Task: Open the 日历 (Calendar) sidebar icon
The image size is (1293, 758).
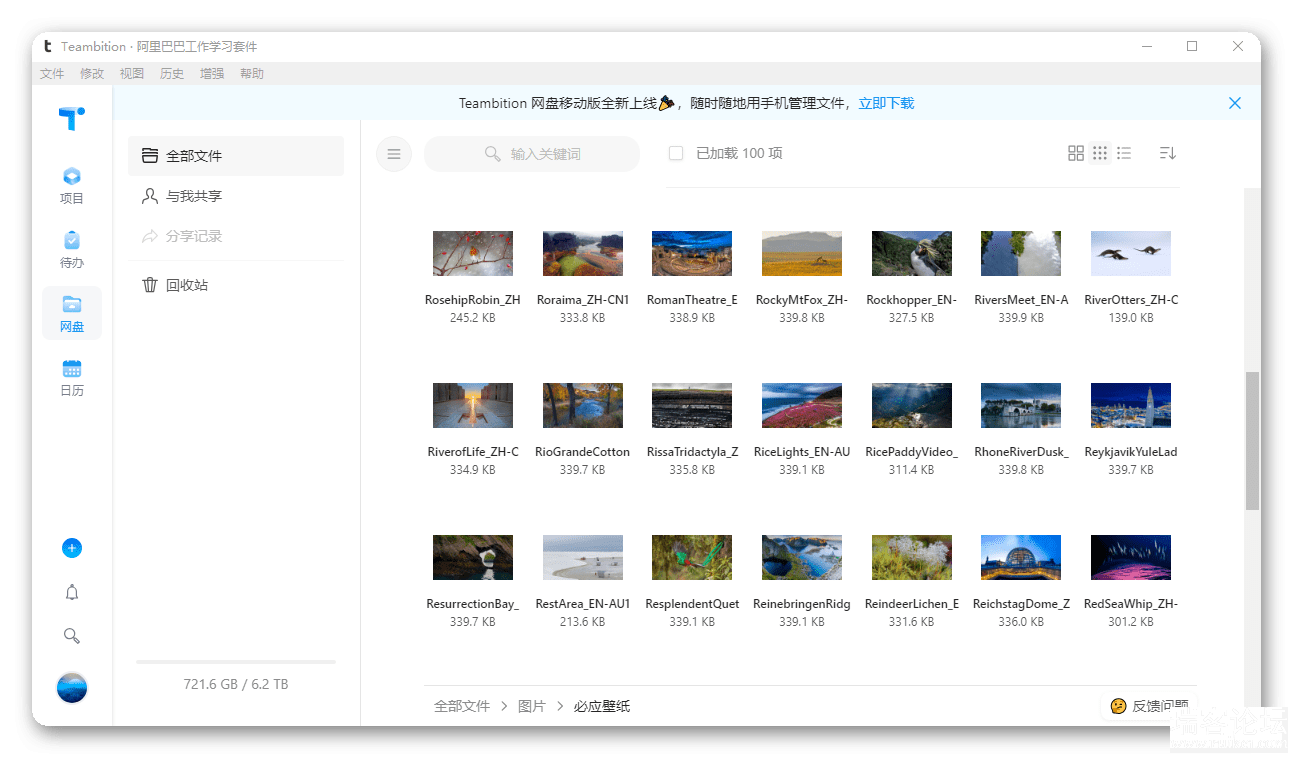Action: coord(72,378)
